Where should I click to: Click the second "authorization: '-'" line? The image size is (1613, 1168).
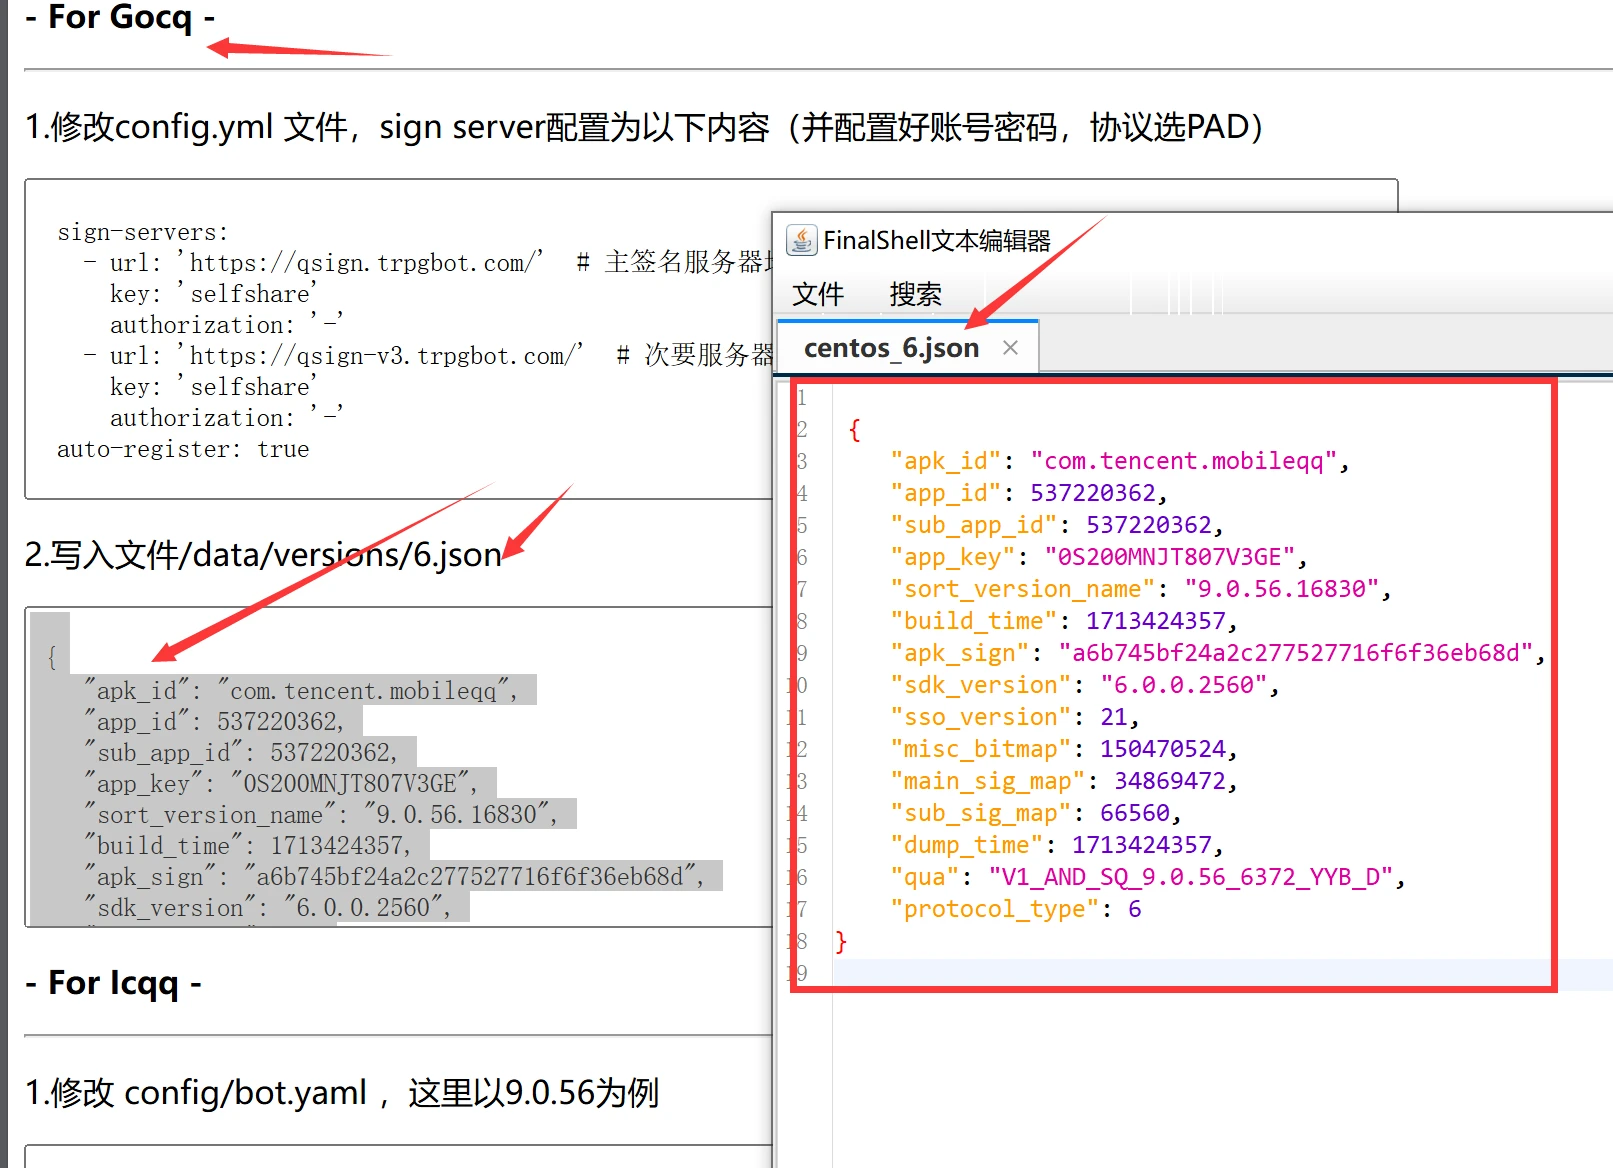coord(227,418)
